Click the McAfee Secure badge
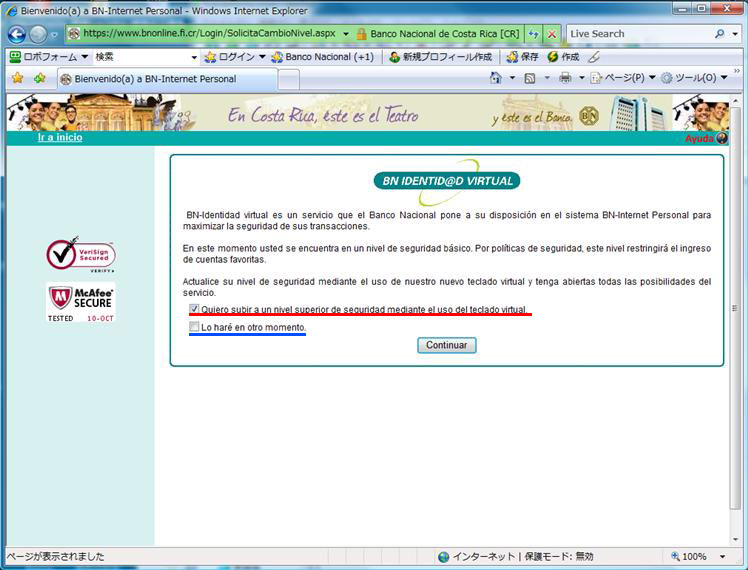 [81, 302]
